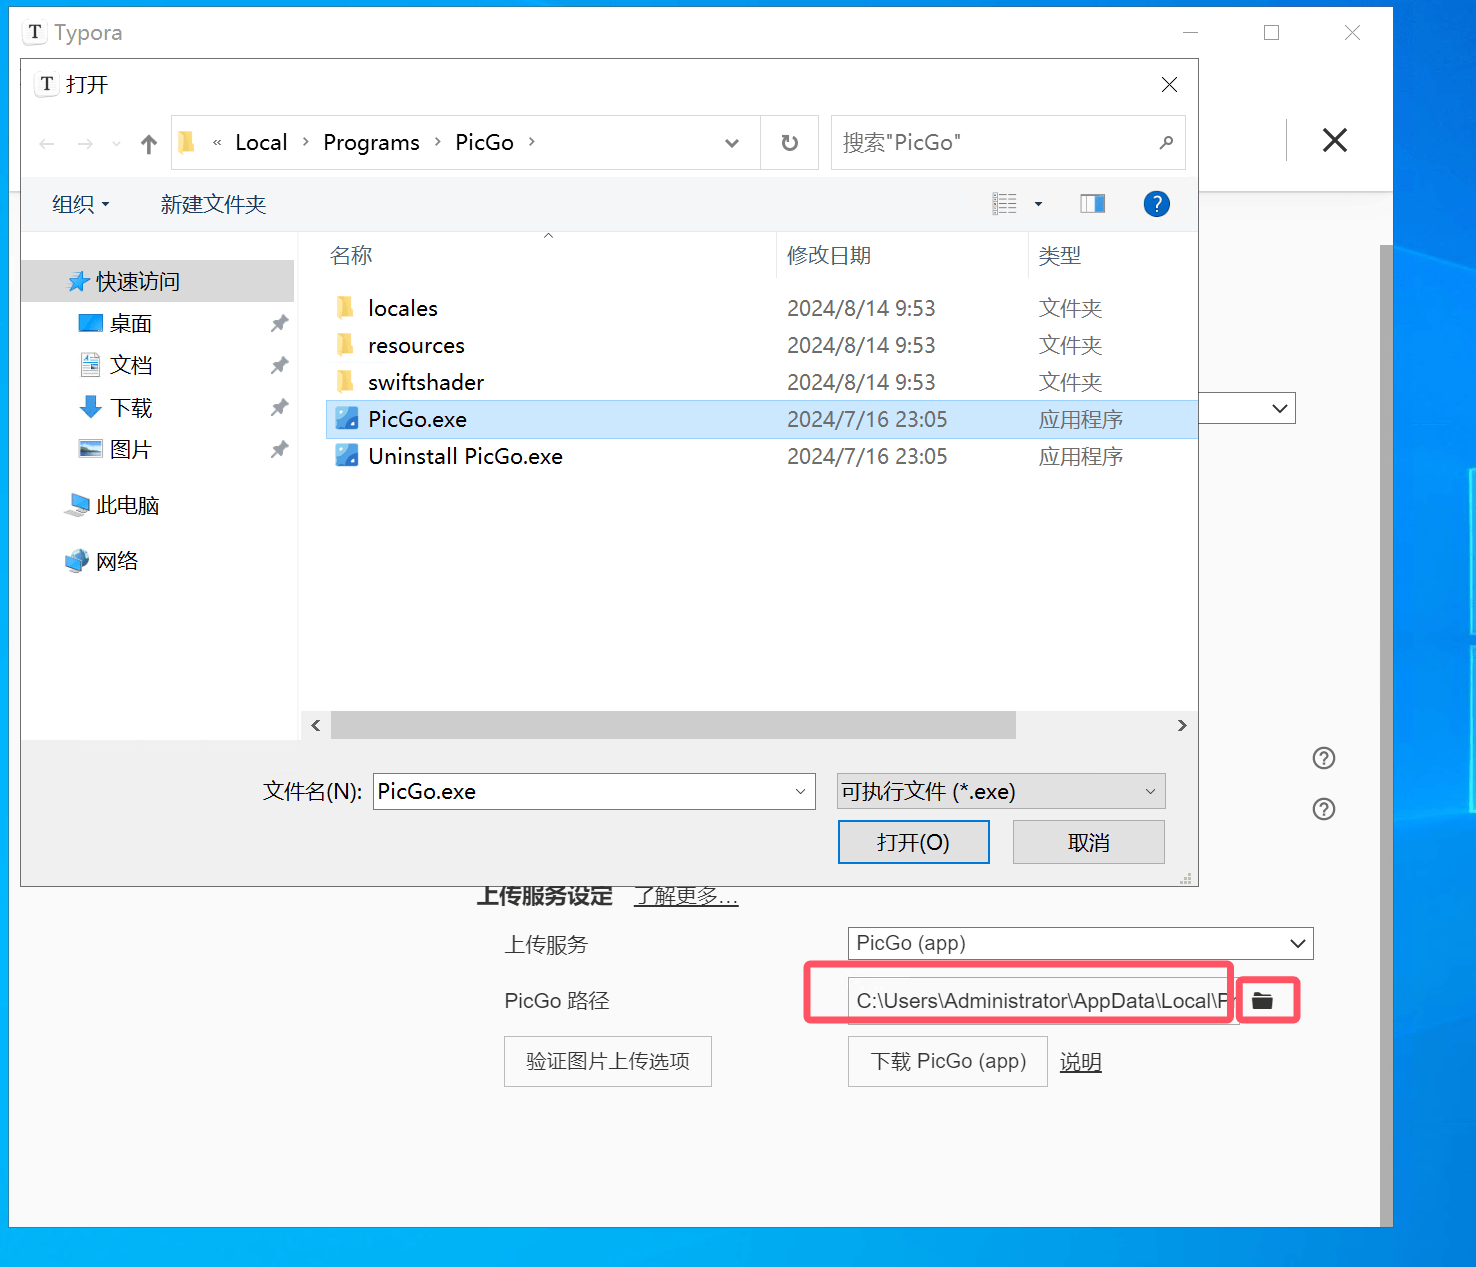The width and height of the screenshot is (1476, 1267).
Task: Select 快速访问 in navigation pane
Action: point(159,282)
